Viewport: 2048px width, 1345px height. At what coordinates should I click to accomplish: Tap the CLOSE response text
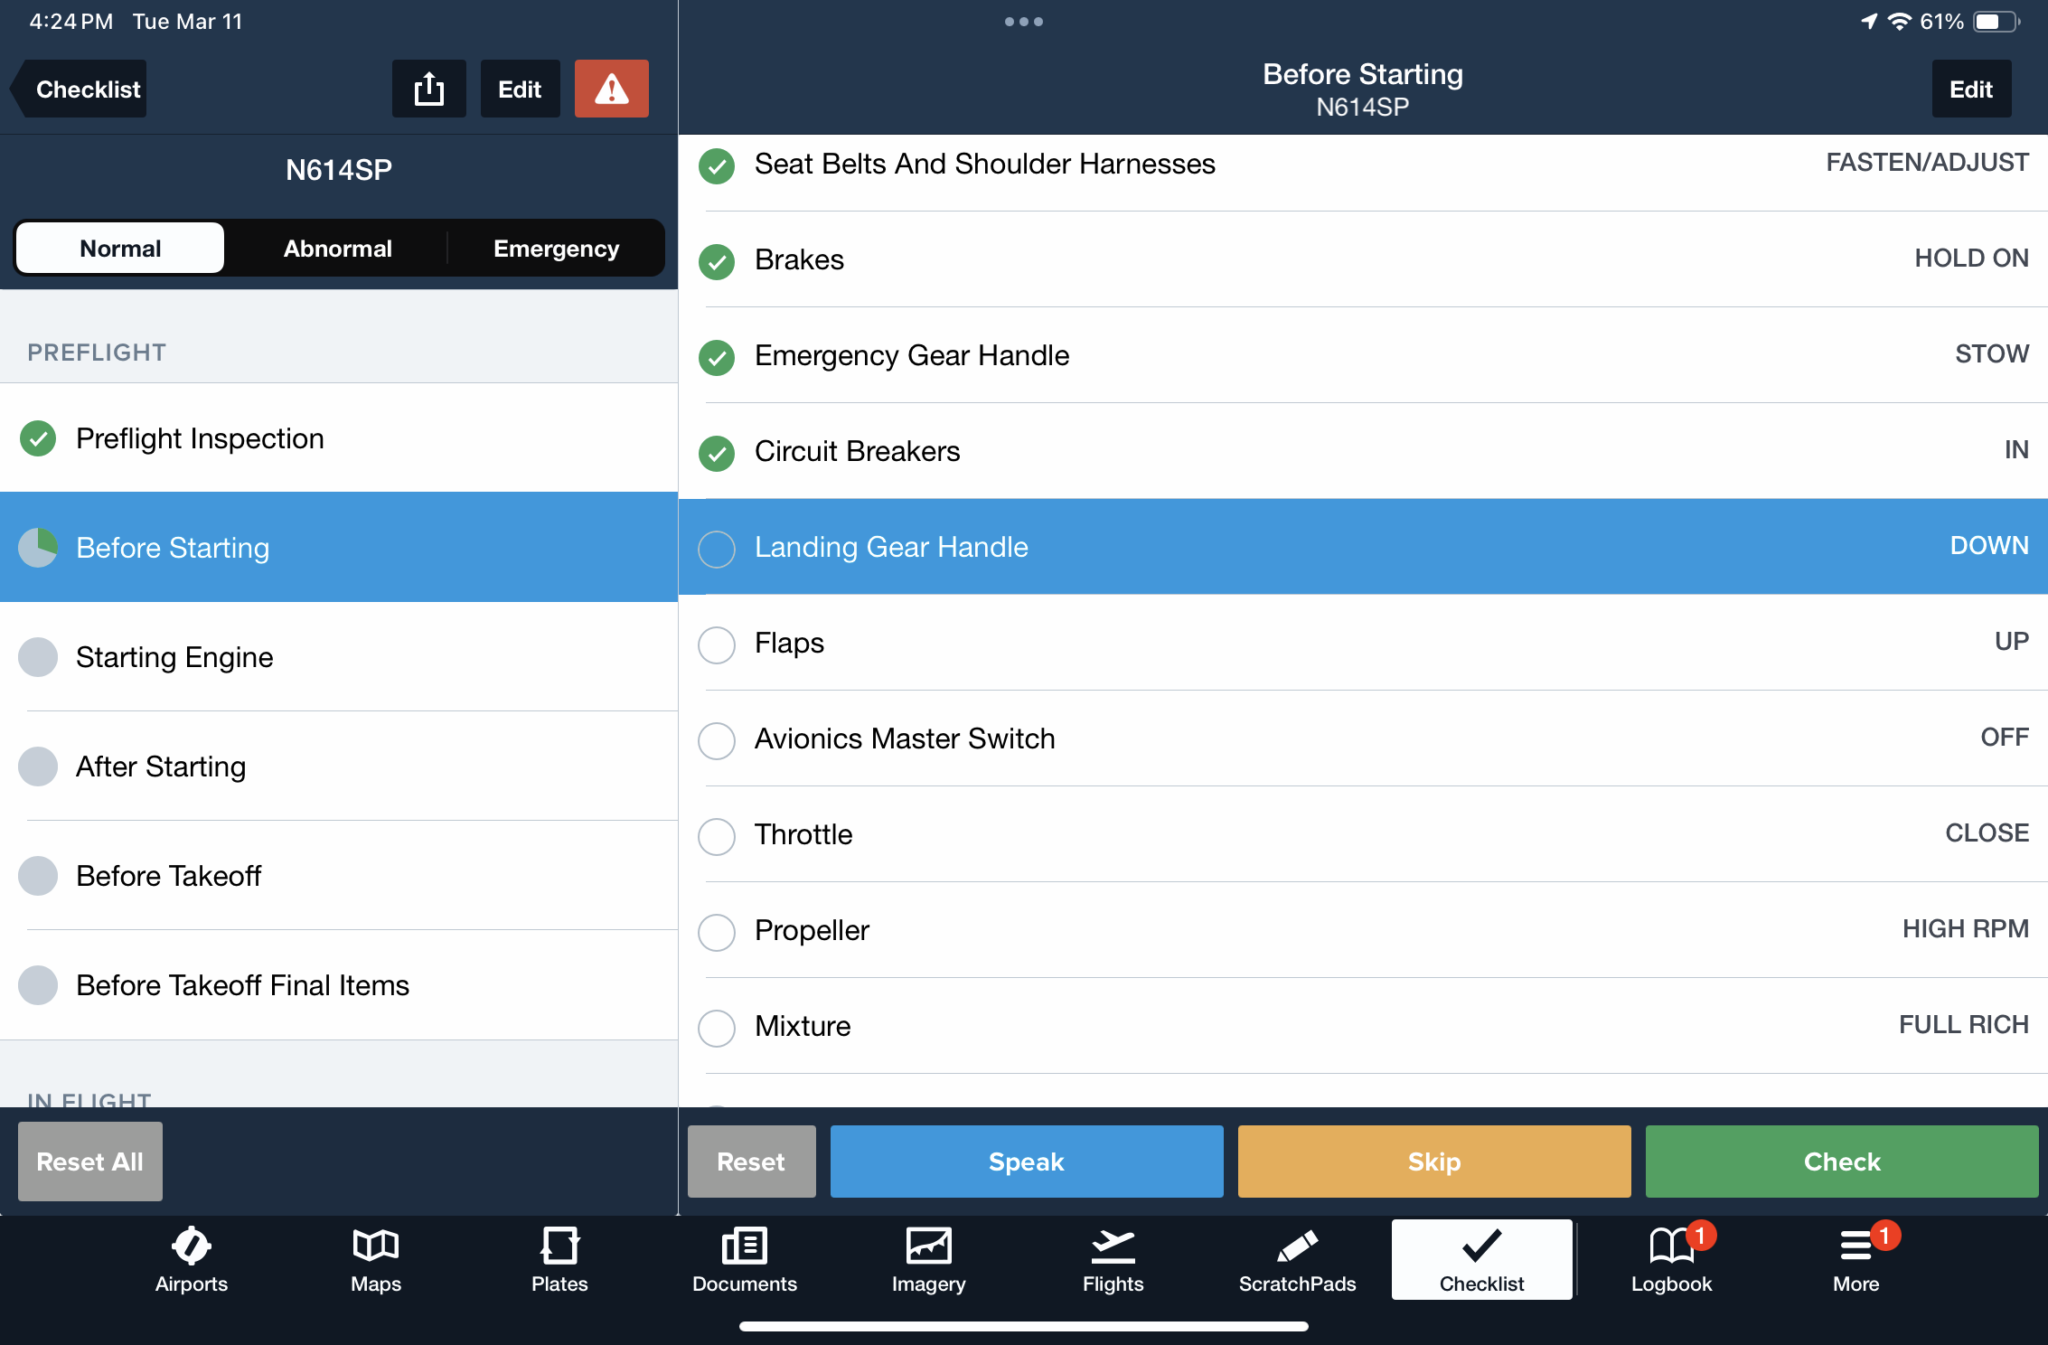coord(1986,833)
